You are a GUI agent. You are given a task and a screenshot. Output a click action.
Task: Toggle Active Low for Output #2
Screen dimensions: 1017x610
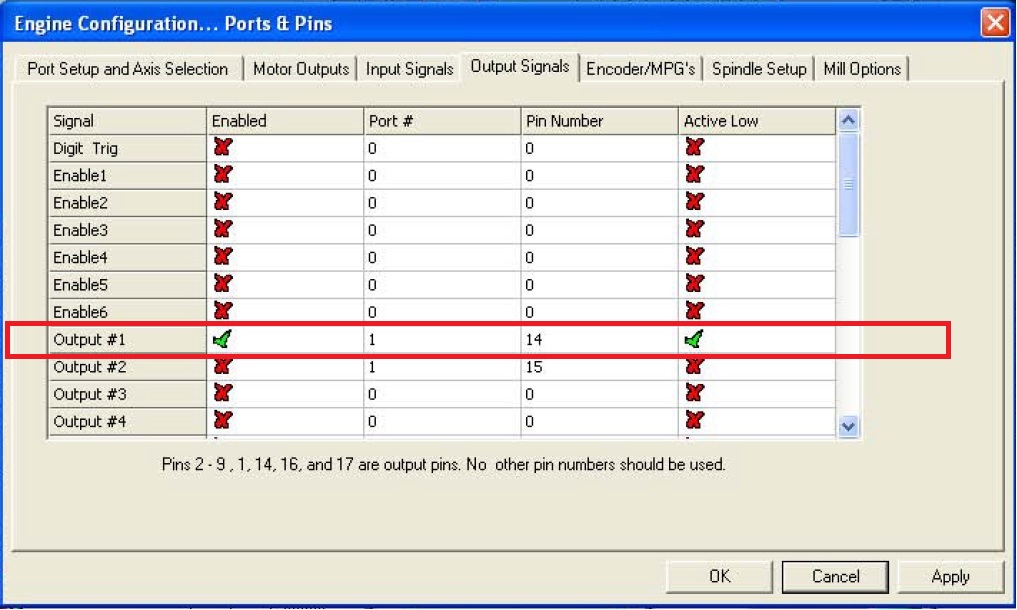(x=694, y=367)
